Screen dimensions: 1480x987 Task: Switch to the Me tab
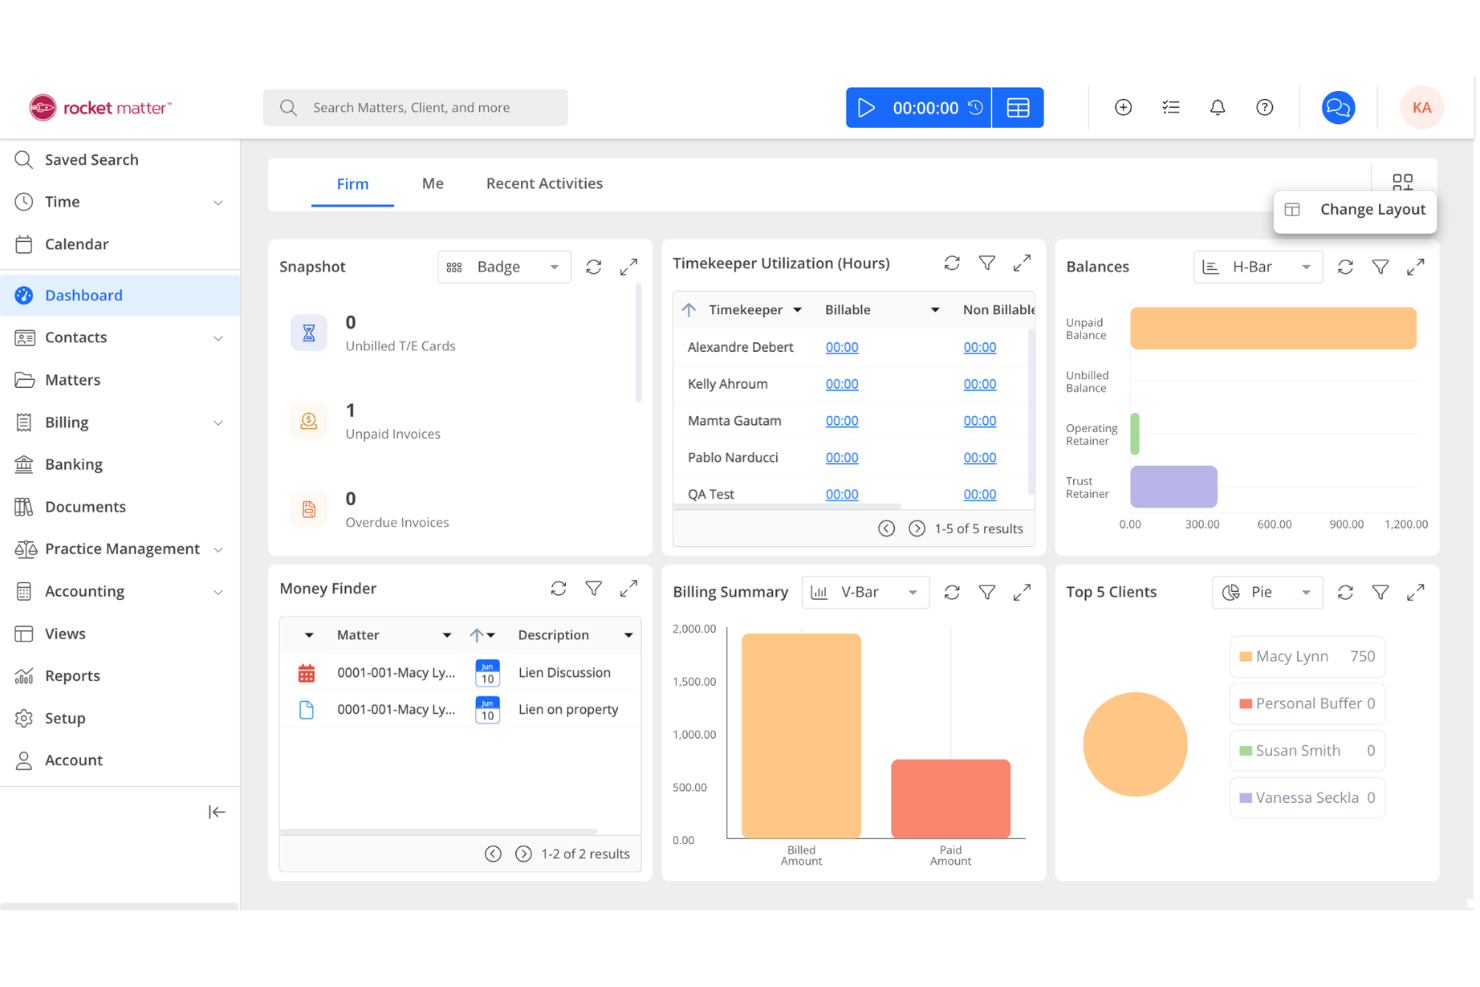pyautogui.click(x=432, y=183)
